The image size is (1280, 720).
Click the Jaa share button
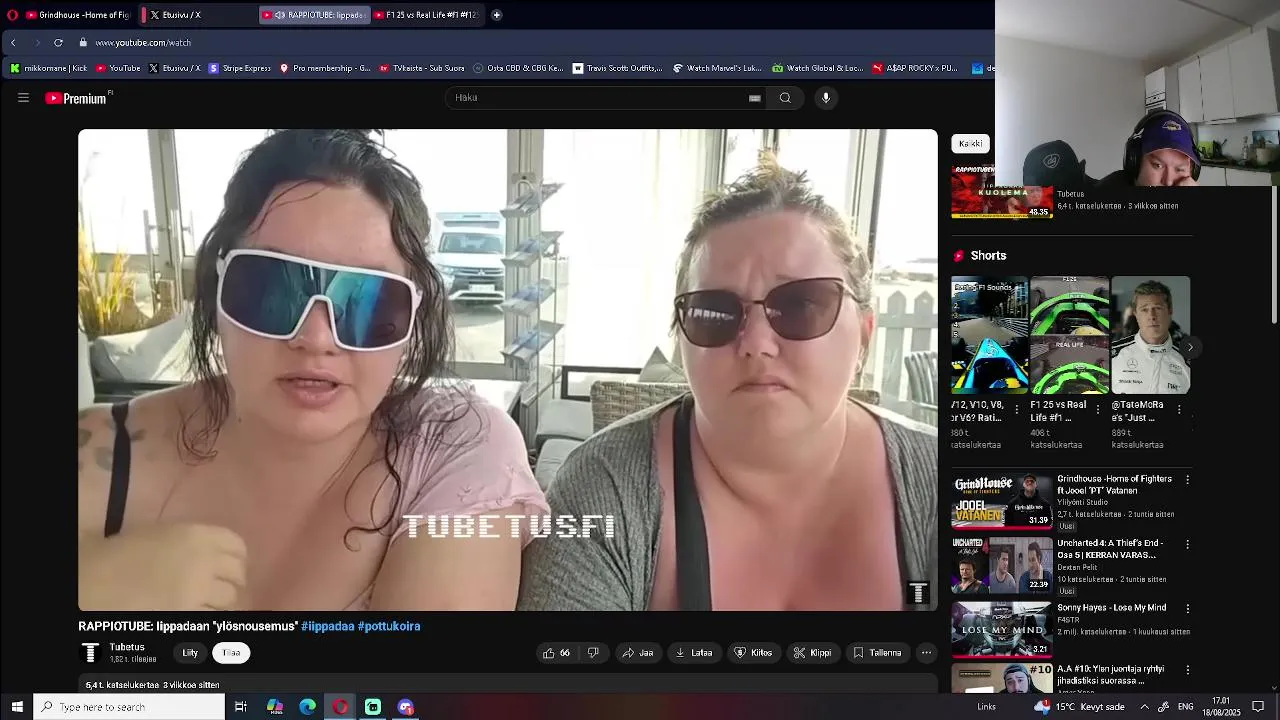click(637, 653)
